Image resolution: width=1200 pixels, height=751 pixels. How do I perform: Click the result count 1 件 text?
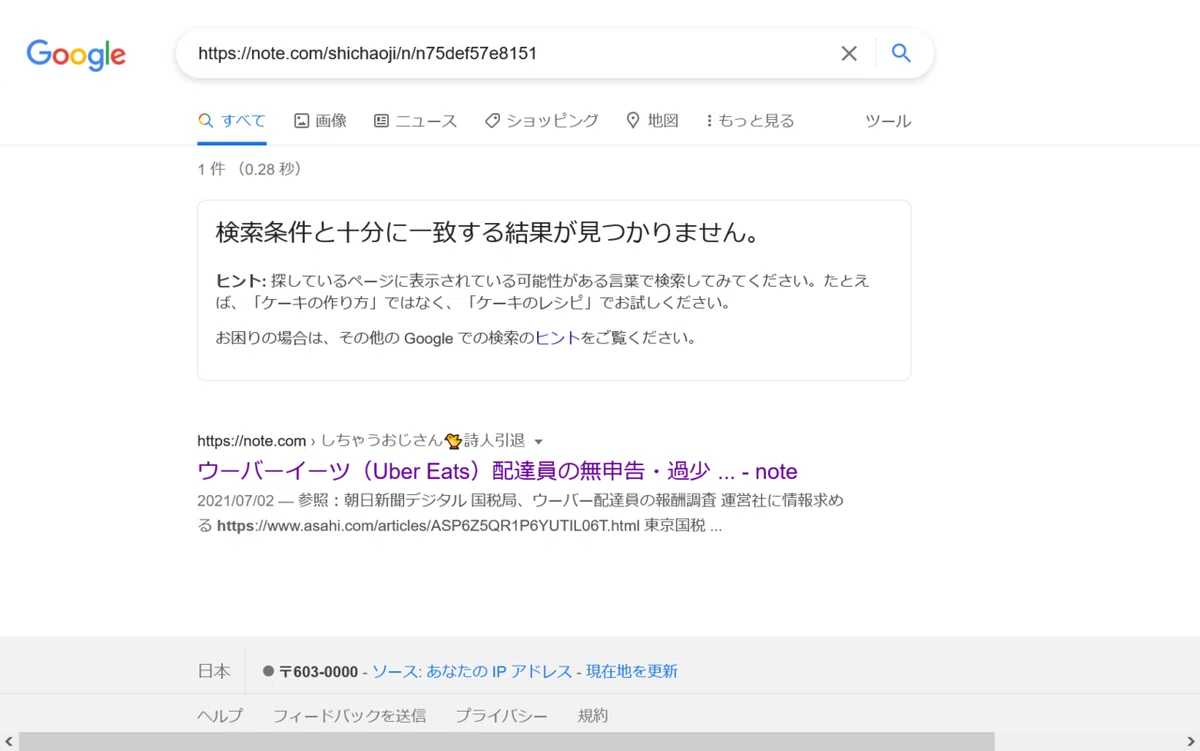[211, 169]
